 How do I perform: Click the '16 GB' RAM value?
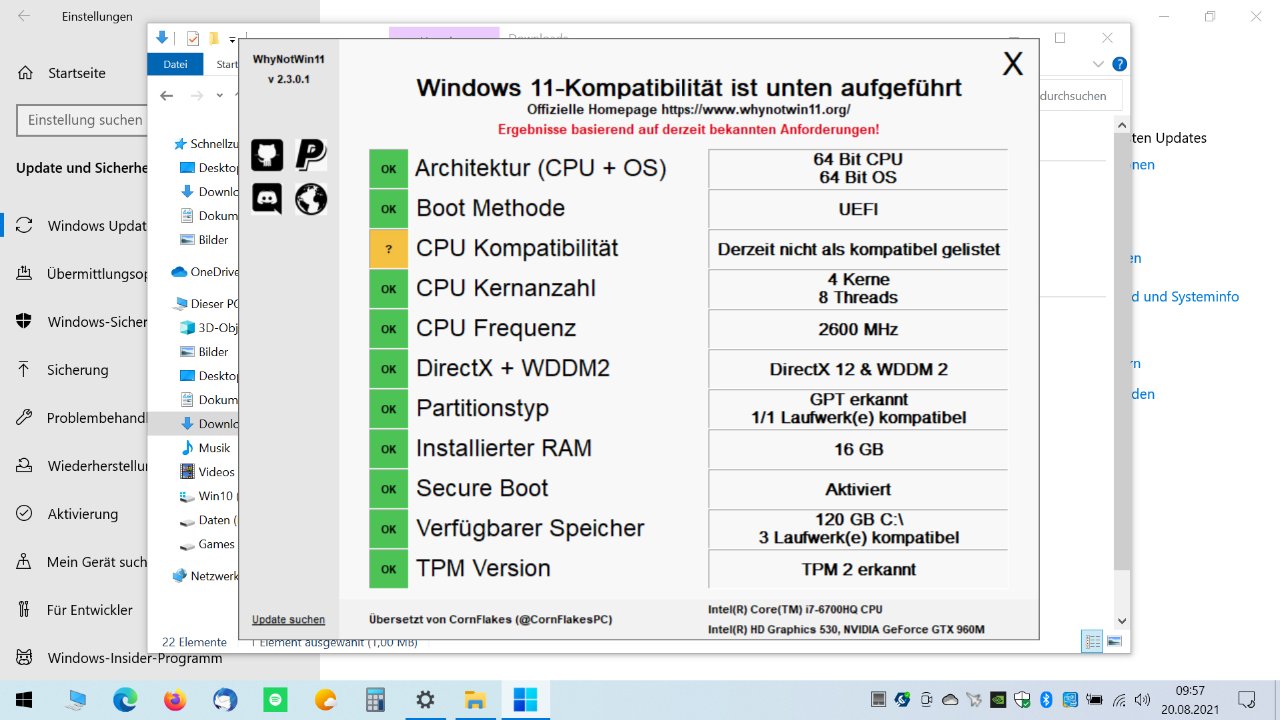click(x=858, y=449)
